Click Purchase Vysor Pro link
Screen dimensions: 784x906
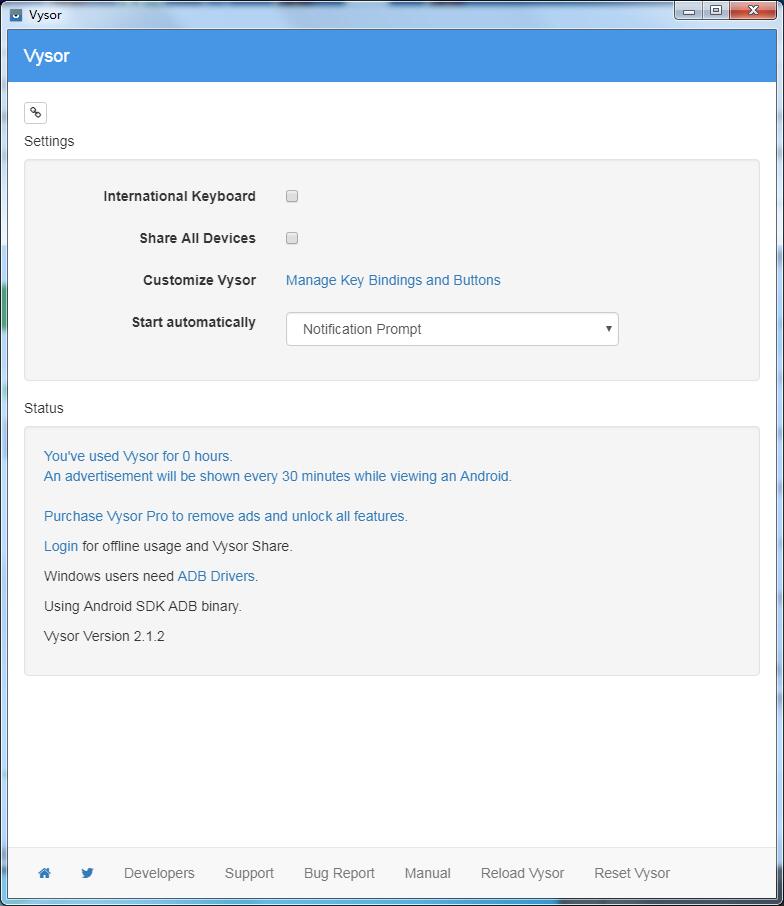pyautogui.click(x=225, y=516)
